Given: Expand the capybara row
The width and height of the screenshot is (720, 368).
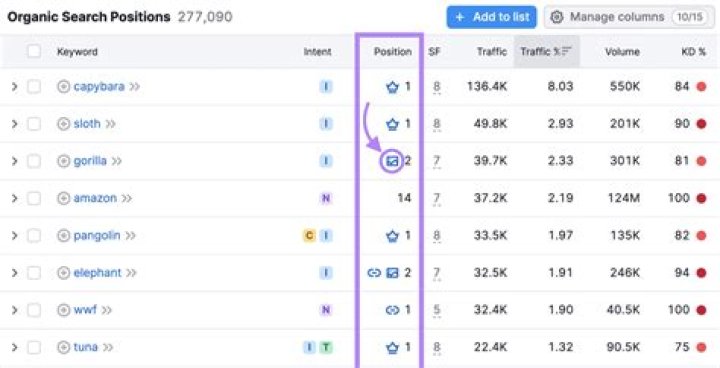Looking at the screenshot, I should click(x=14, y=86).
